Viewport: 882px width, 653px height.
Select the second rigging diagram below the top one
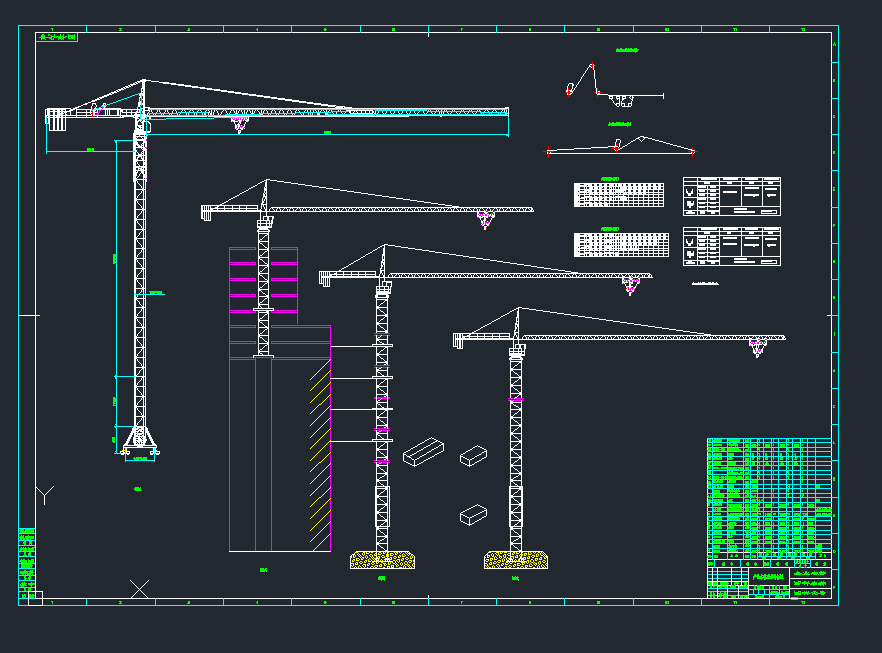point(620,146)
